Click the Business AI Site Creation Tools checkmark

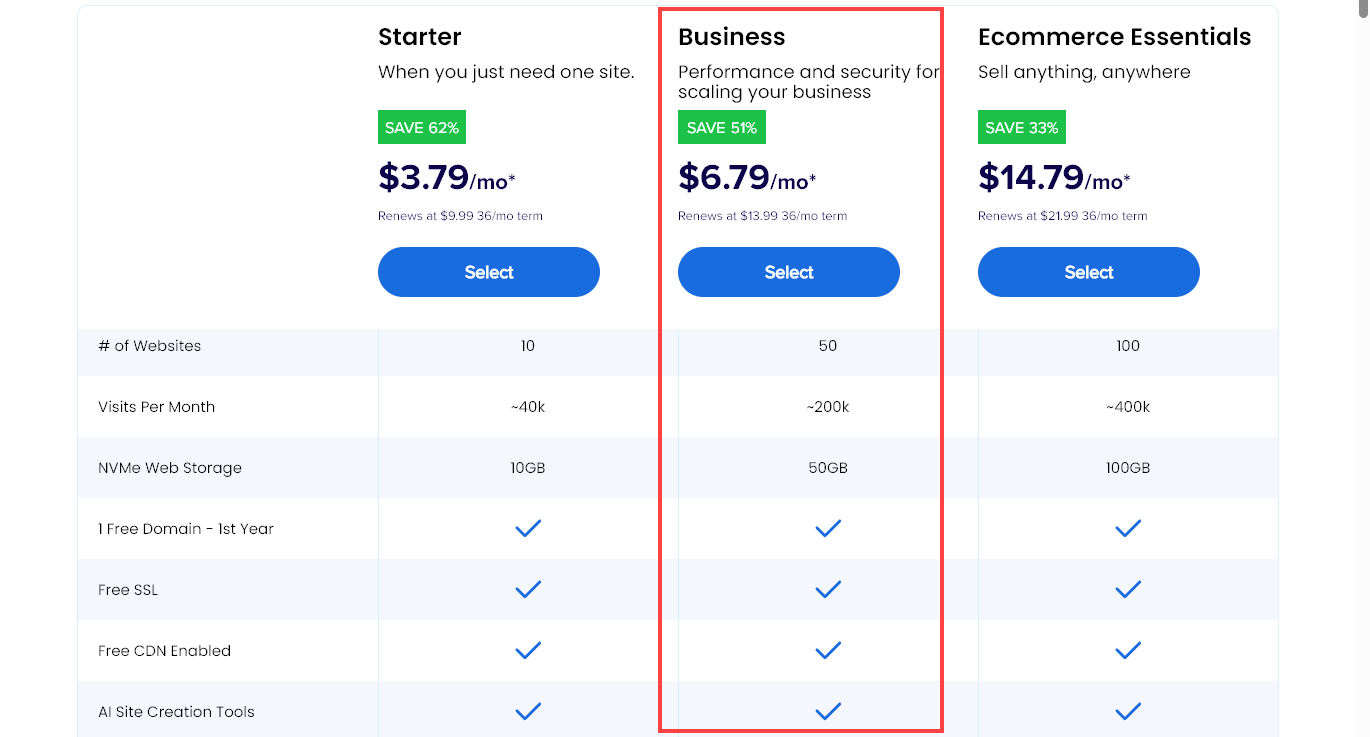pyautogui.click(x=828, y=711)
